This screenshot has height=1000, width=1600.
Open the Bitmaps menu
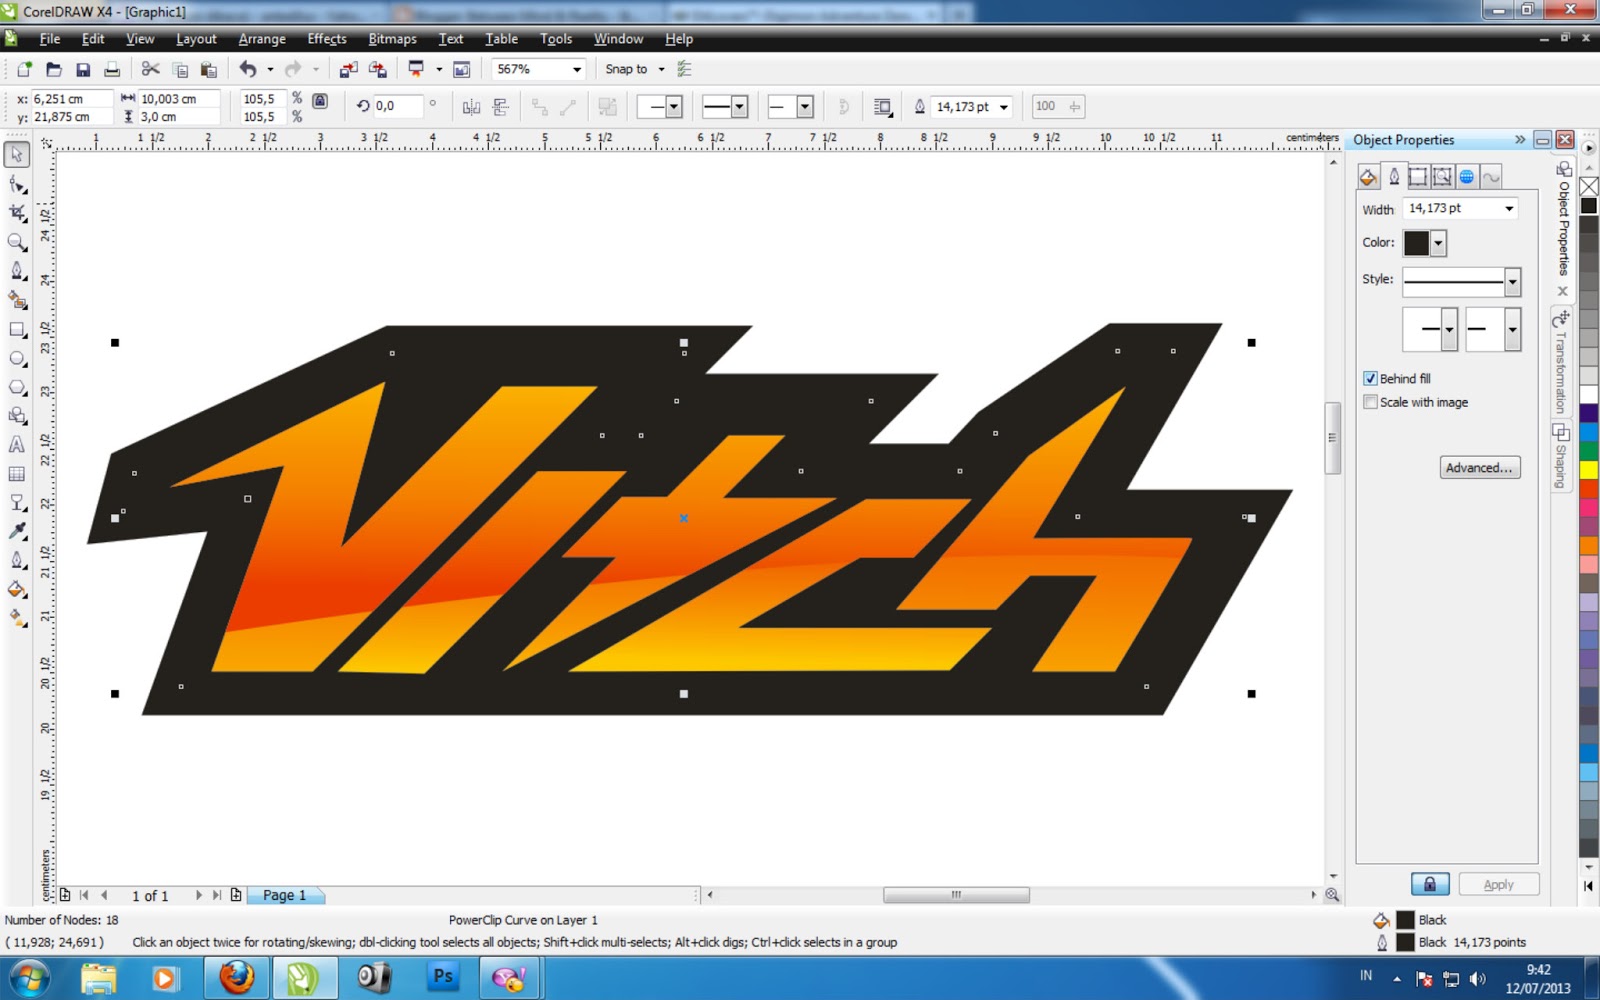[392, 39]
